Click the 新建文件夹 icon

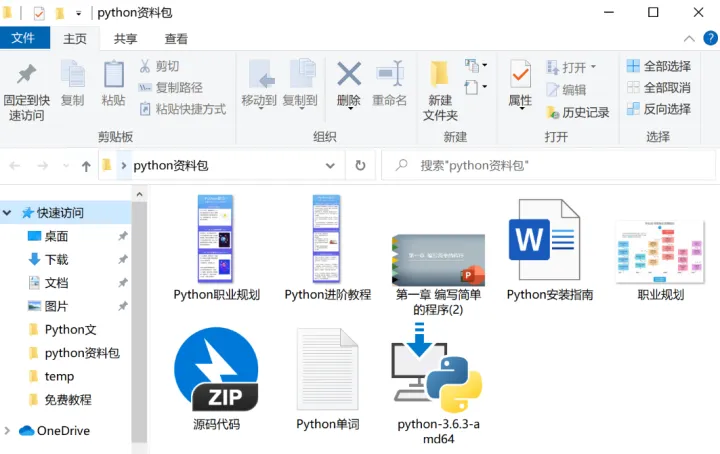439,73
